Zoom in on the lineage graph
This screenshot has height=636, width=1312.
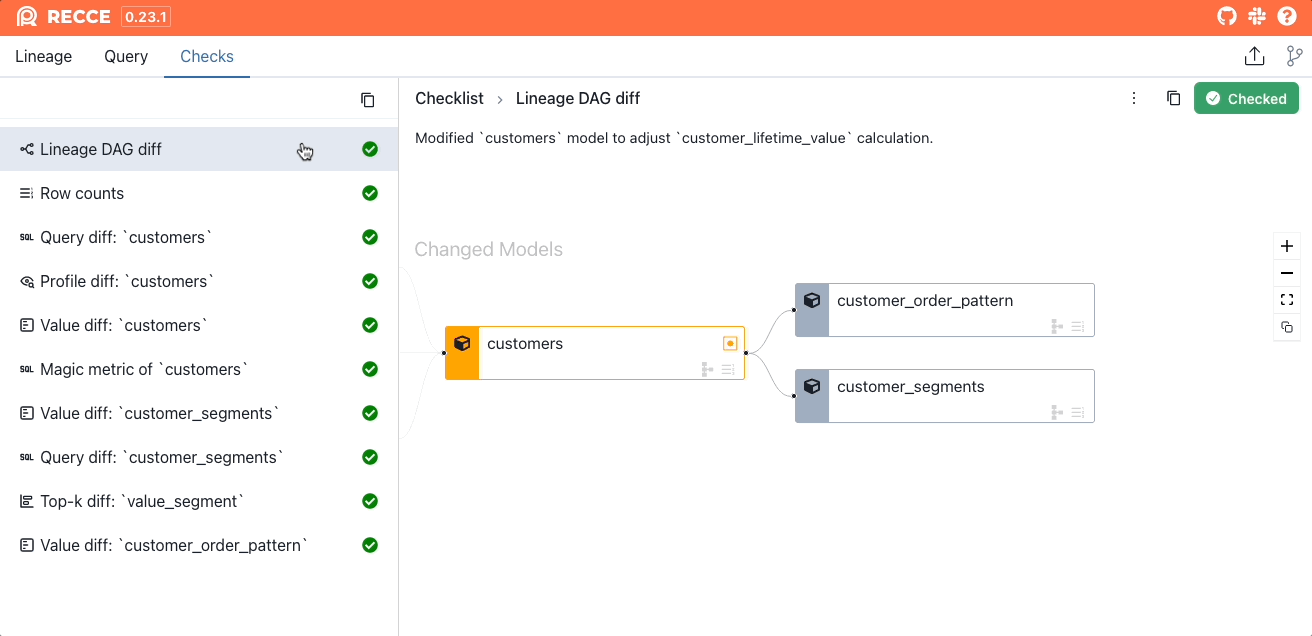[1287, 246]
